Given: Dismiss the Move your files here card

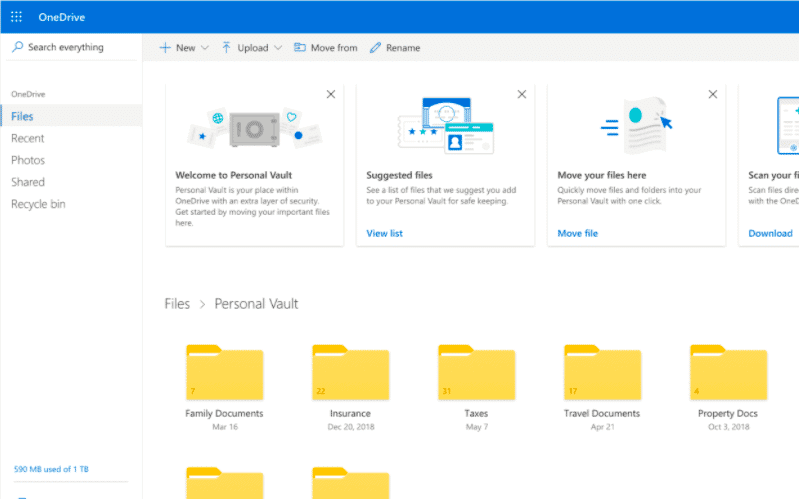Looking at the screenshot, I should point(713,94).
